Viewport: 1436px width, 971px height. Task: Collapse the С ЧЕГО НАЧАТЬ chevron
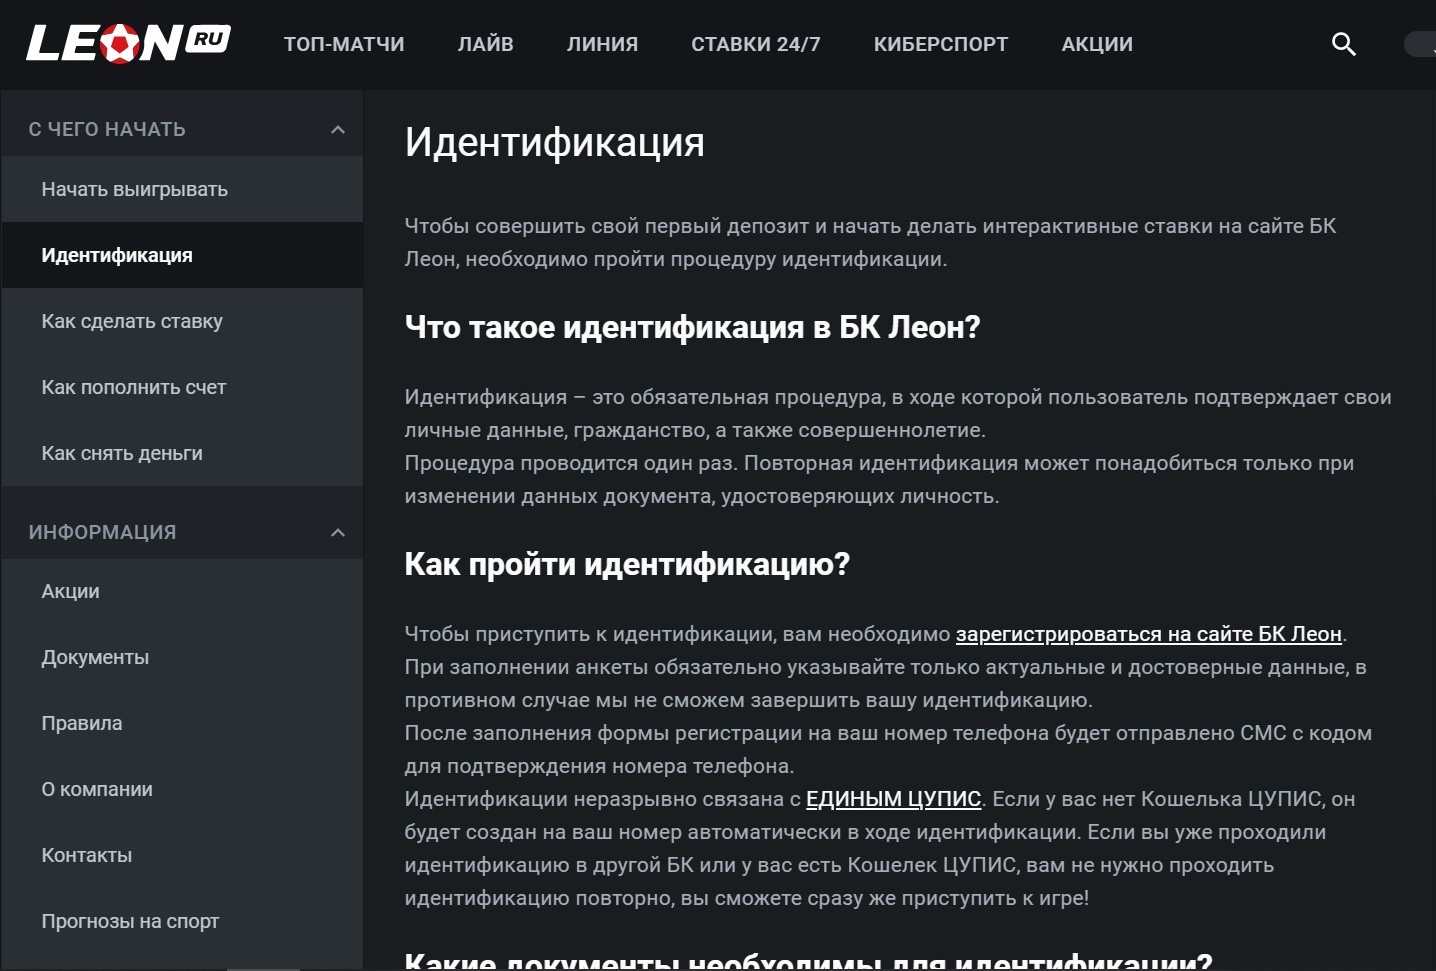point(338,129)
